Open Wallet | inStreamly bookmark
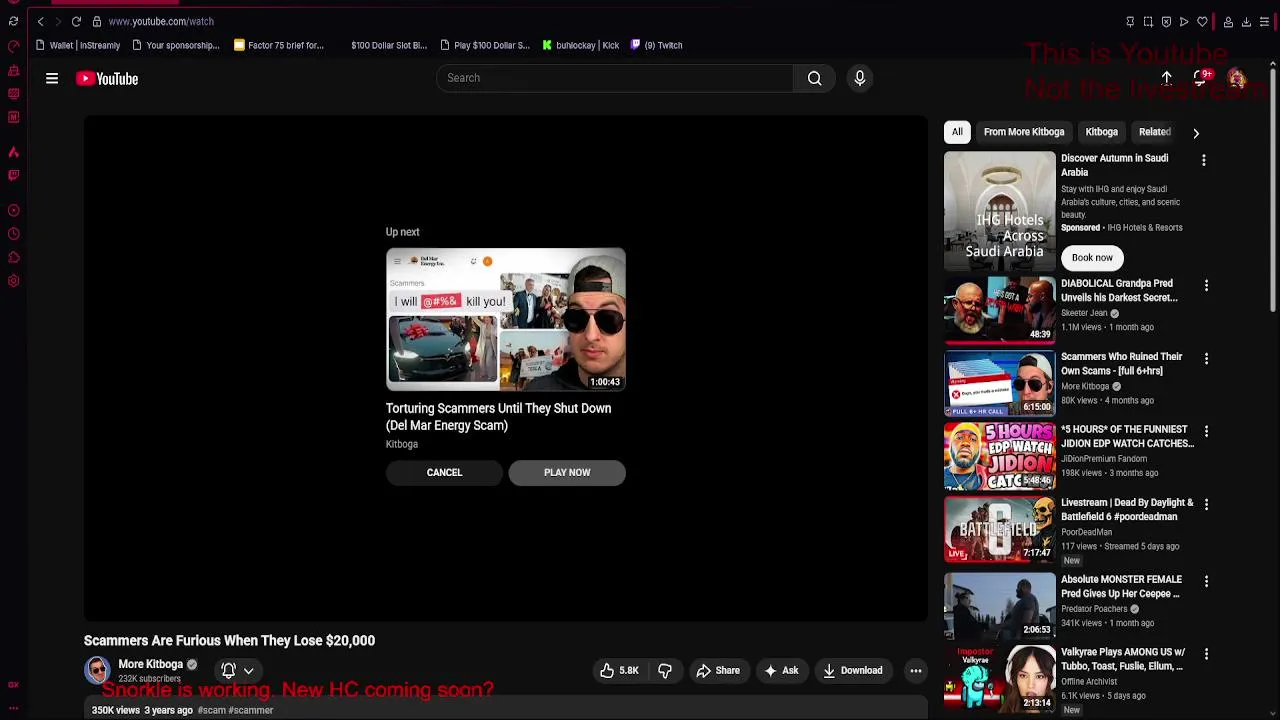 (x=77, y=45)
